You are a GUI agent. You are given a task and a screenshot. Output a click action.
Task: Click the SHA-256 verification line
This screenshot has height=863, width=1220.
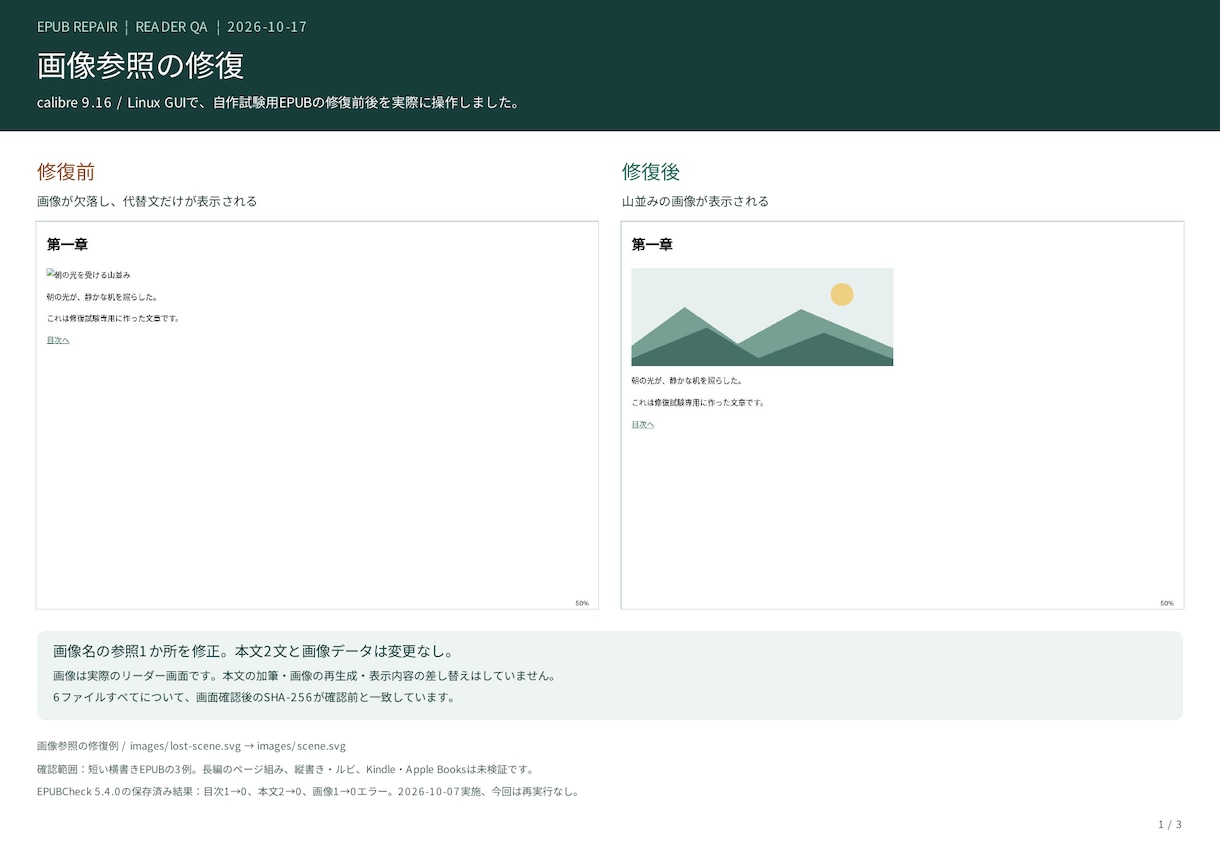click(254, 698)
